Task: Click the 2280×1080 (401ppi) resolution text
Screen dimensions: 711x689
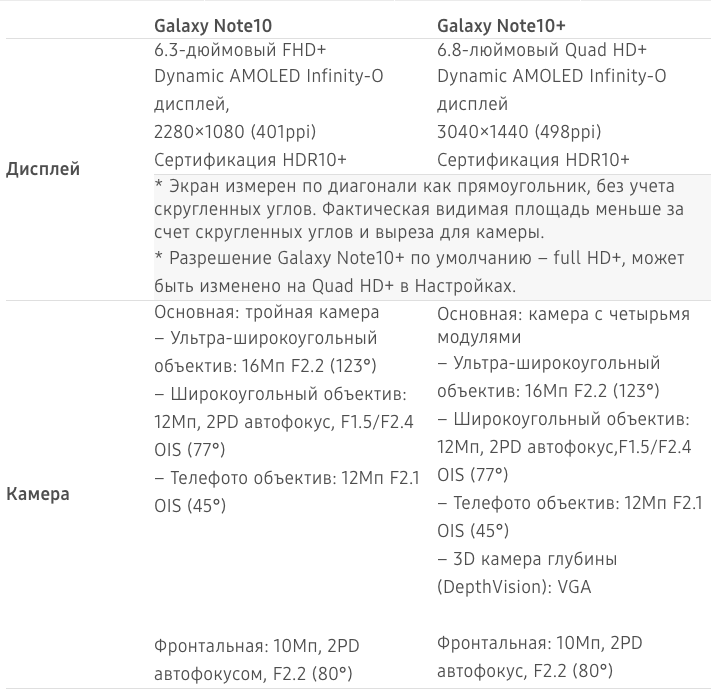Action: pyautogui.click(x=235, y=132)
